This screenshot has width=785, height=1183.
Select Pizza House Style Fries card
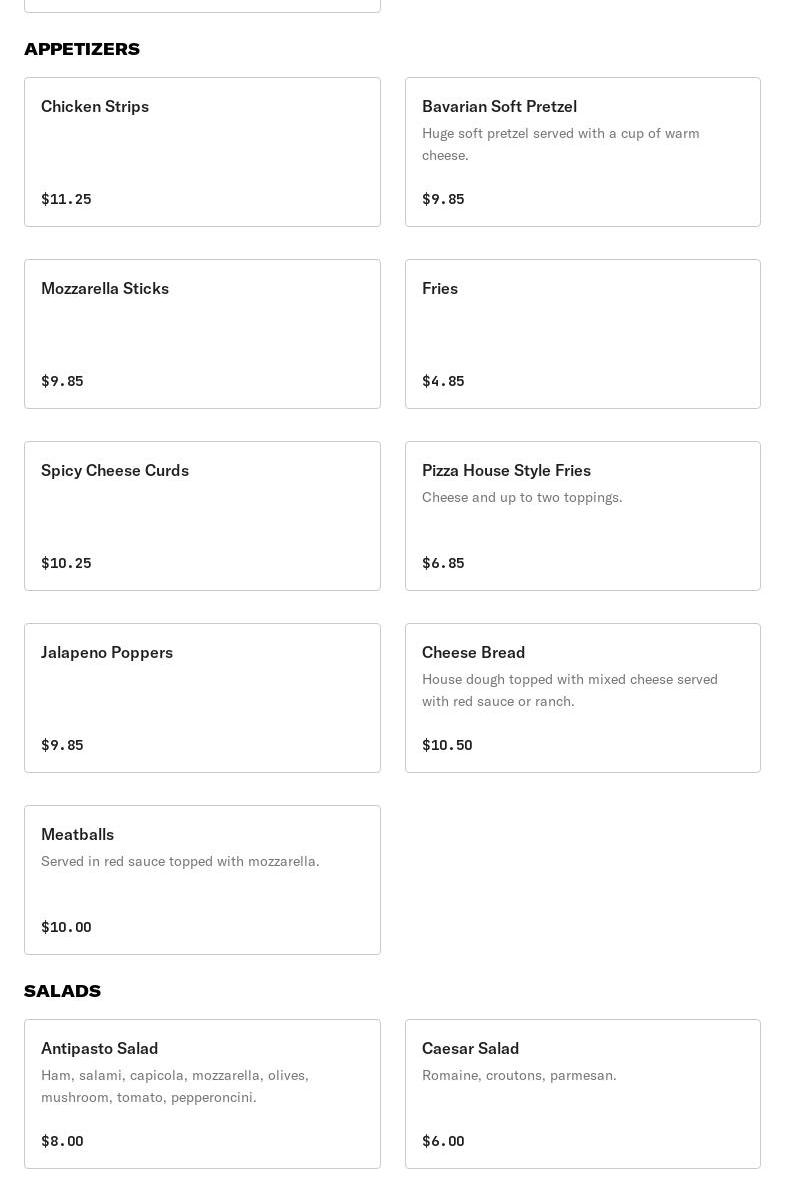pyautogui.click(x=582, y=516)
